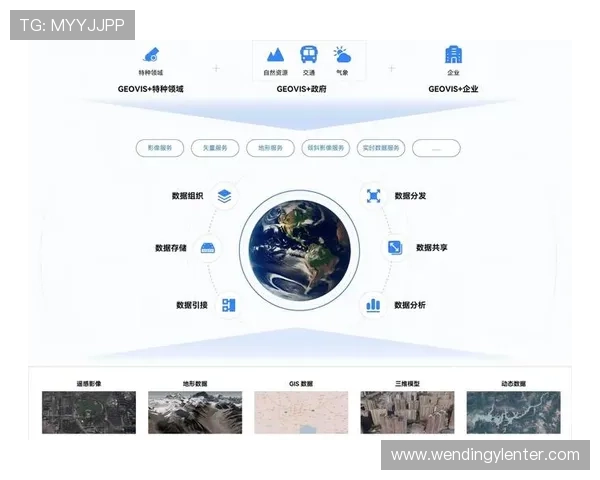Click the GIS 数据 caption text

click(301, 384)
